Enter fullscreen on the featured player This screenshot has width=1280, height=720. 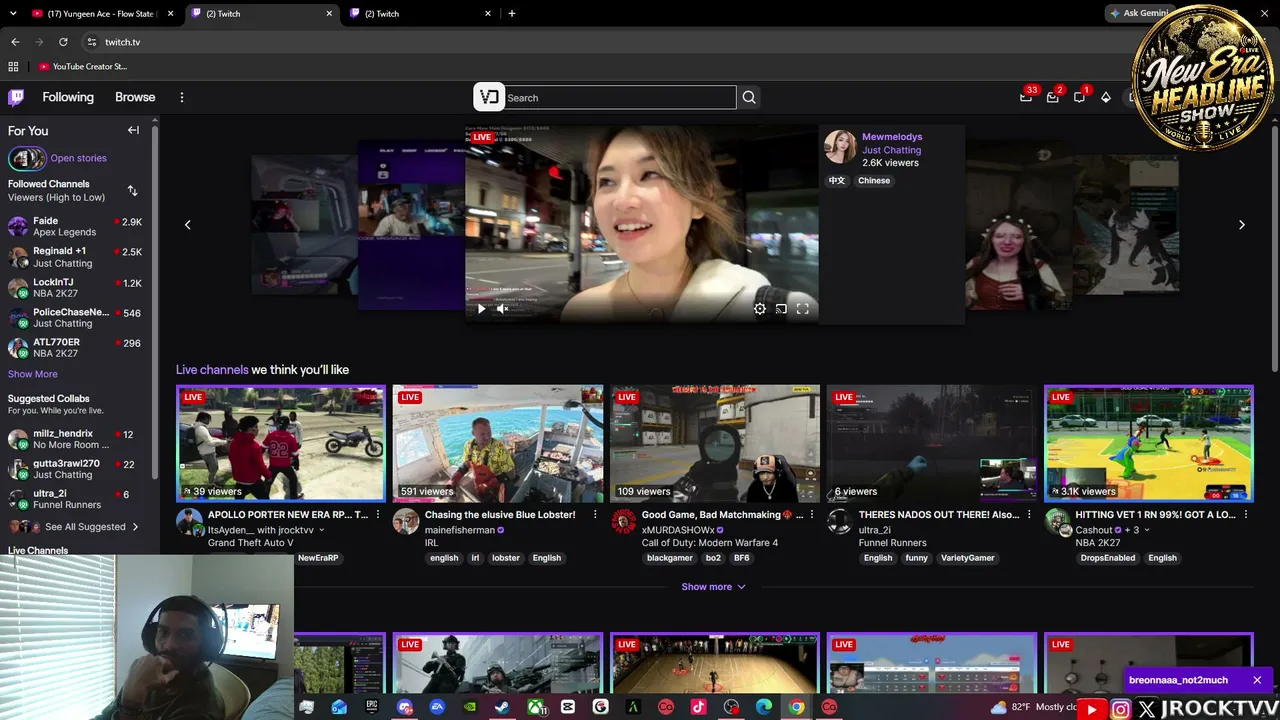802,309
